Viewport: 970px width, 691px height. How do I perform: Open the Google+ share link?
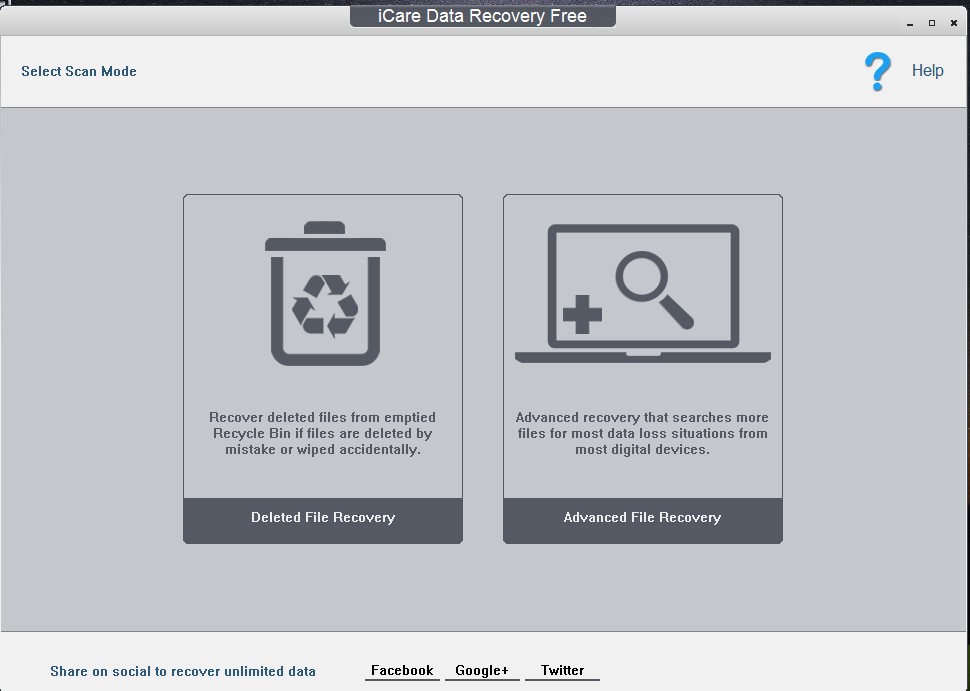pos(482,670)
